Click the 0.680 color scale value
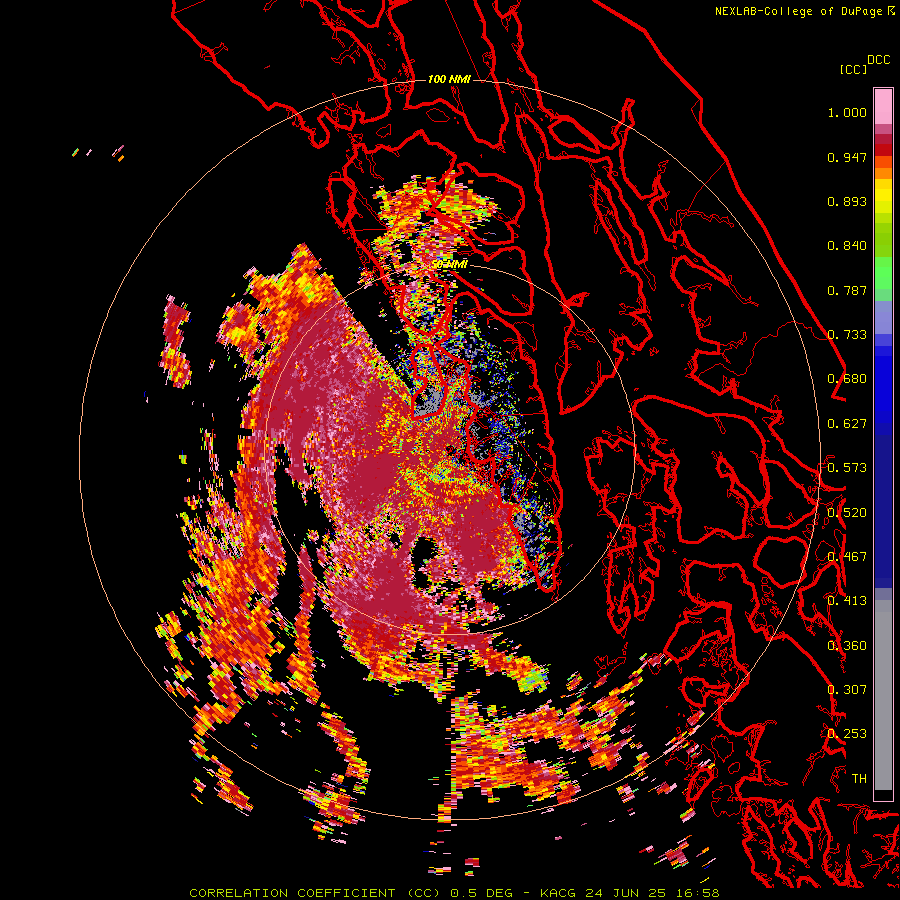The width and height of the screenshot is (900, 900). 847,379
